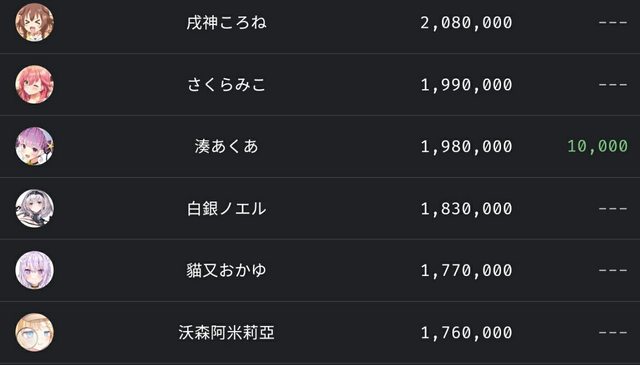This screenshot has height=365, width=640.
Task: Select the 1,830,000 subscriber count
Action: (466, 209)
